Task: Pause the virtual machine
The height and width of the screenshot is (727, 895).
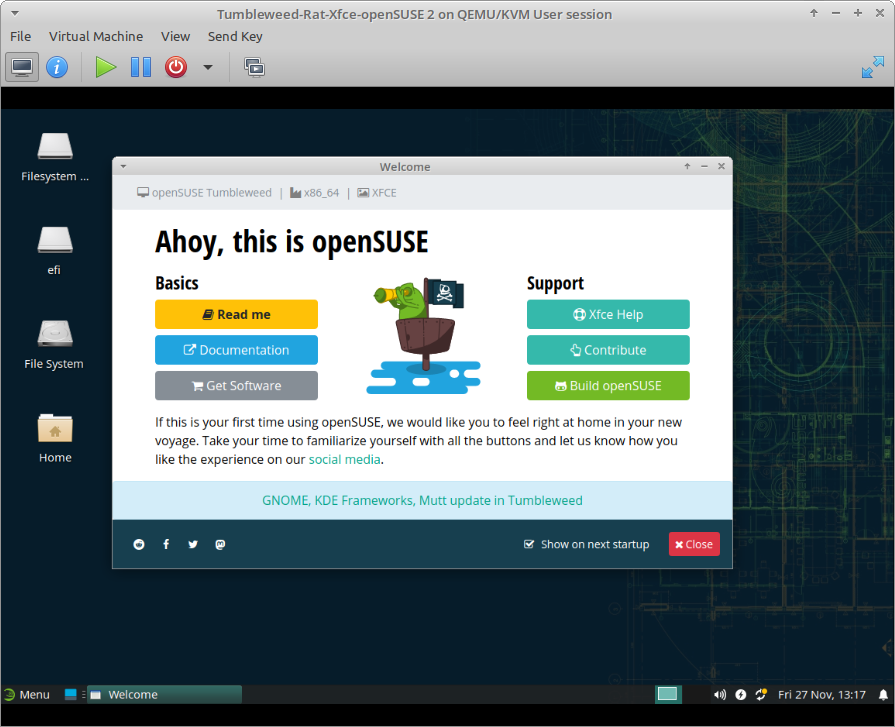Action: click(141, 67)
